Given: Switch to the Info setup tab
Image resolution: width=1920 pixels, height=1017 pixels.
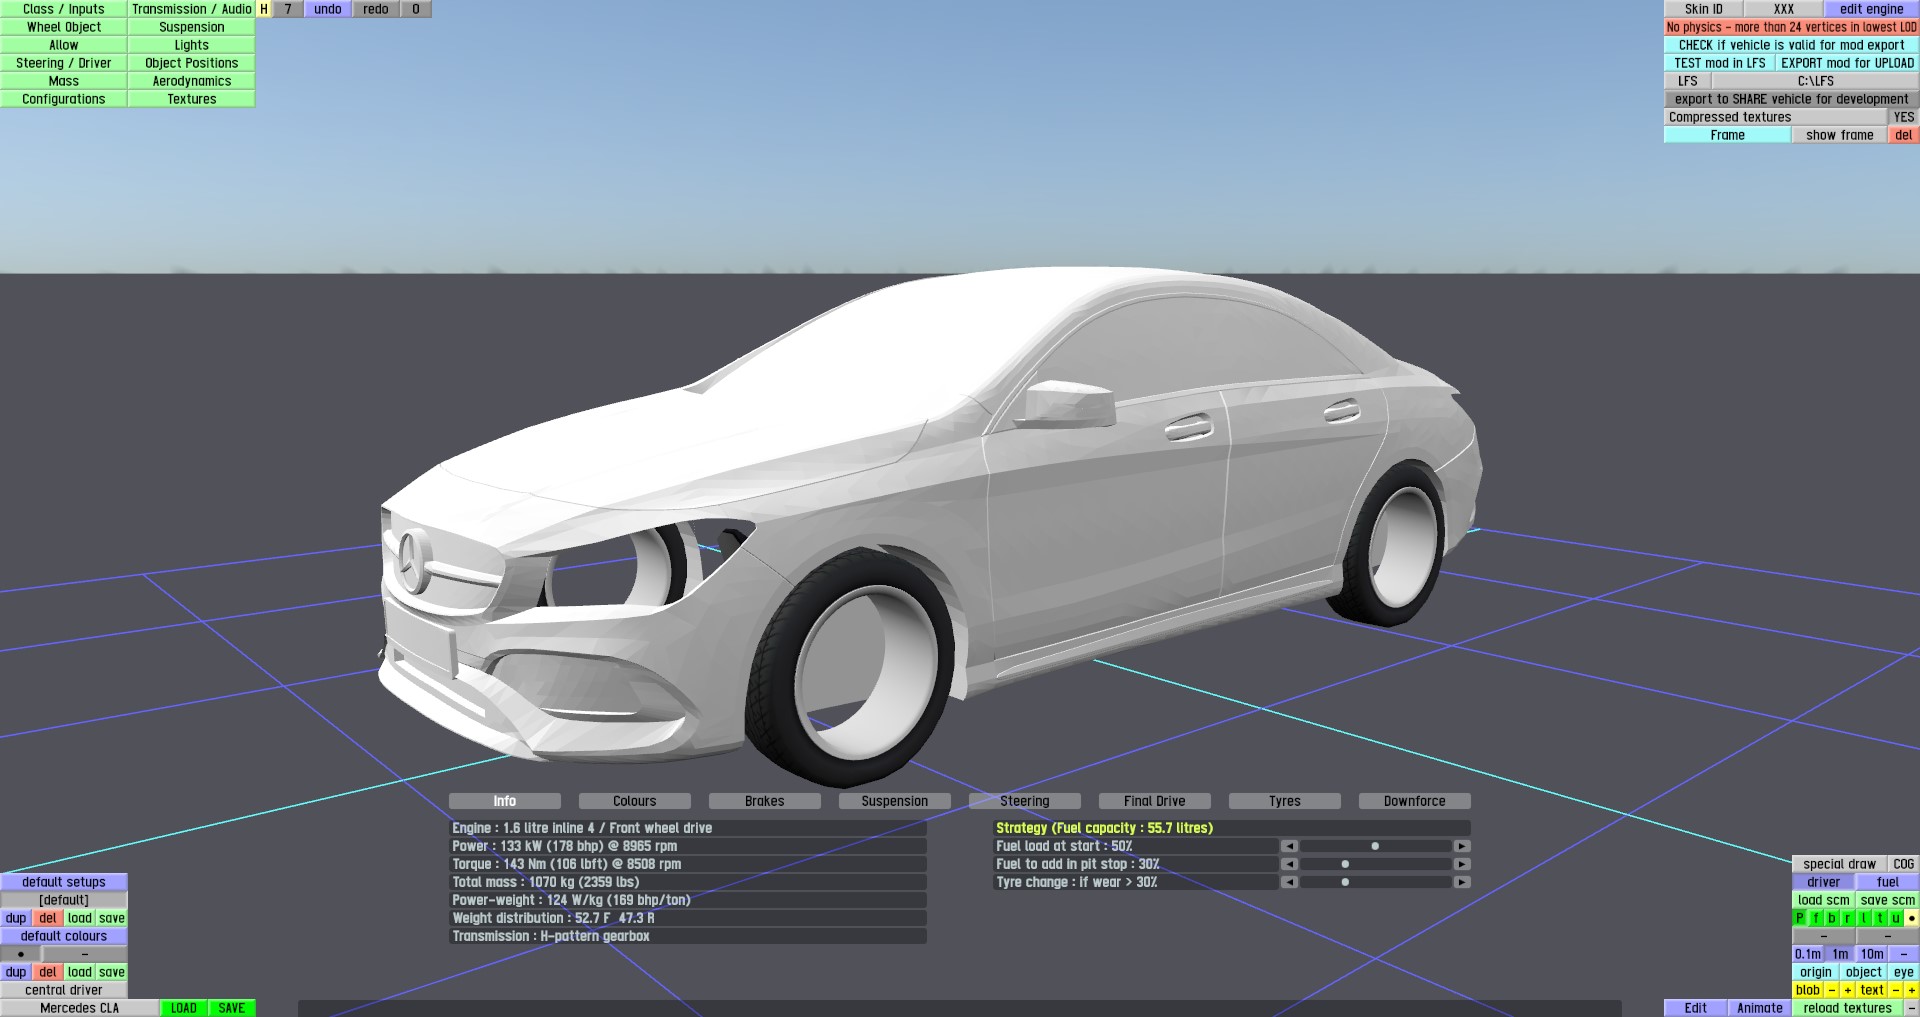Looking at the screenshot, I should (x=505, y=801).
